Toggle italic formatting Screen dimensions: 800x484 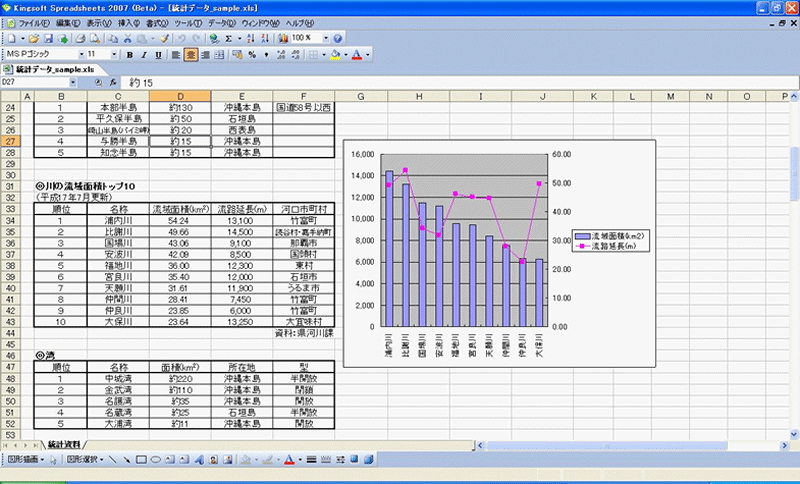click(144, 55)
